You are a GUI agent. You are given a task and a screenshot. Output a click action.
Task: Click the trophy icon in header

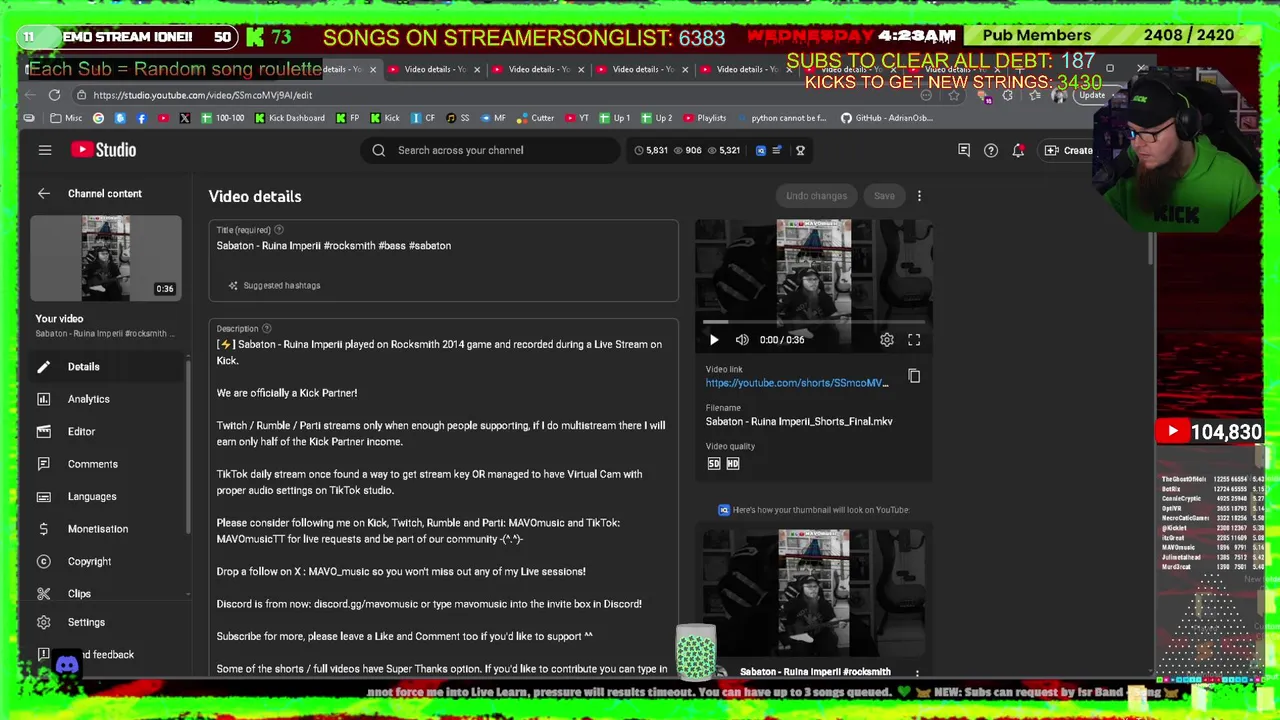(800, 150)
